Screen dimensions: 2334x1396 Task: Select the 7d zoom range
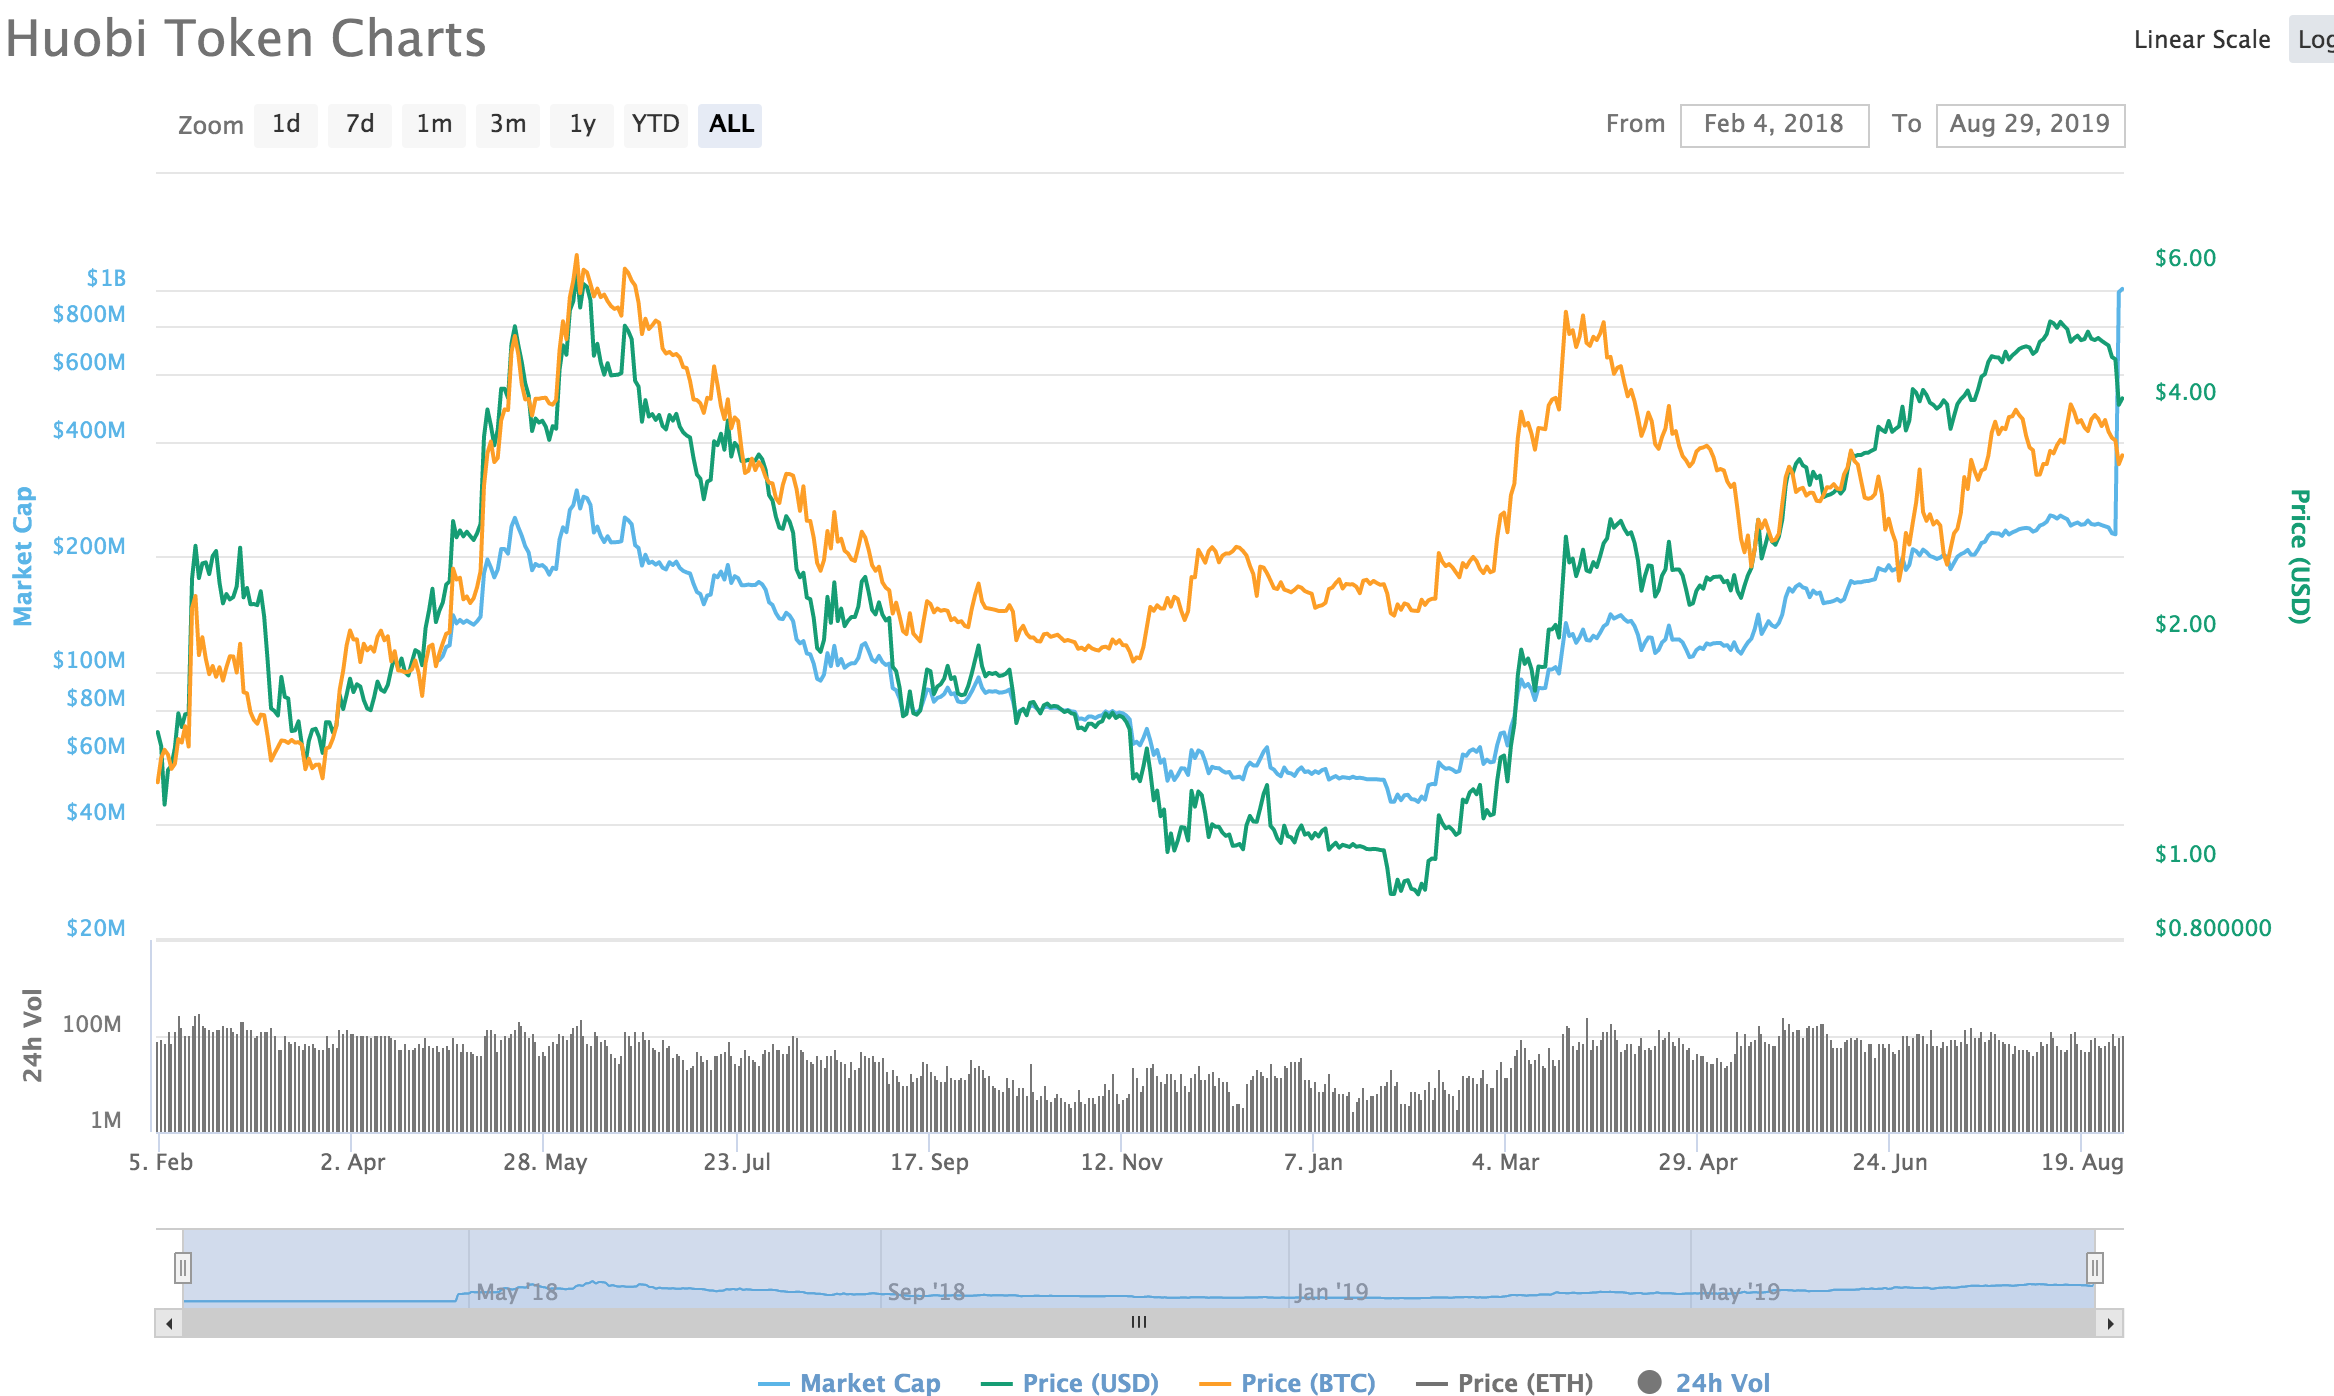360,125
